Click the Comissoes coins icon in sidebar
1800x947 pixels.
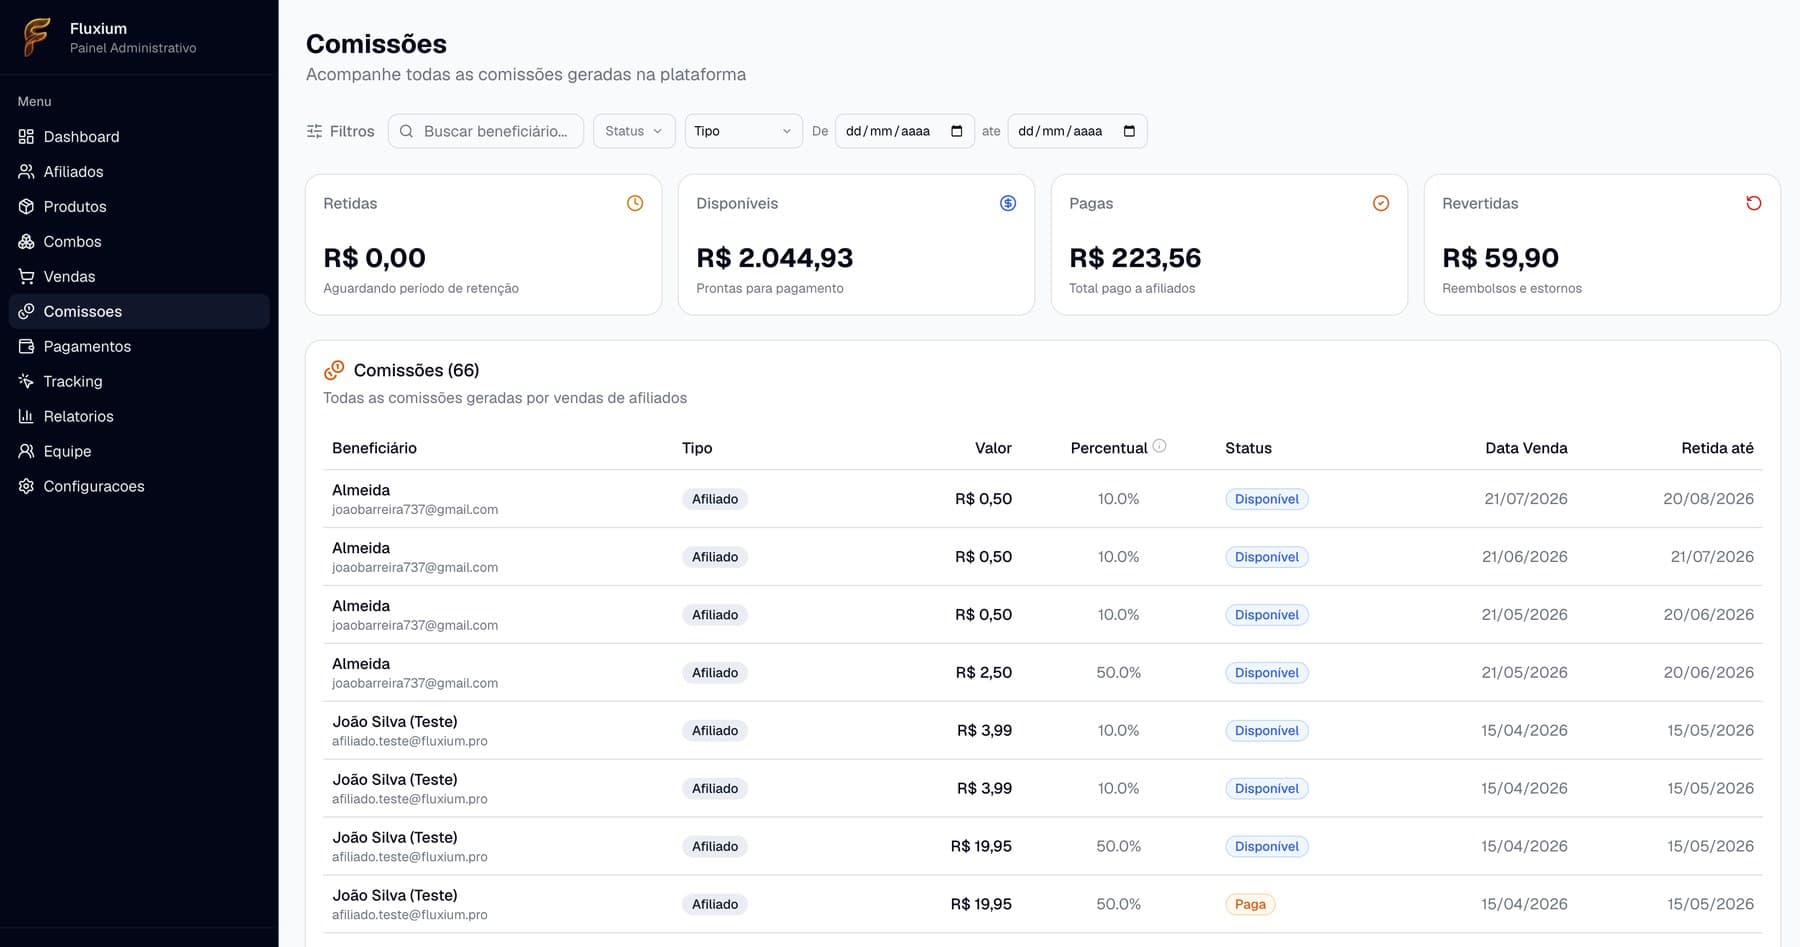[x=26, y=311]
